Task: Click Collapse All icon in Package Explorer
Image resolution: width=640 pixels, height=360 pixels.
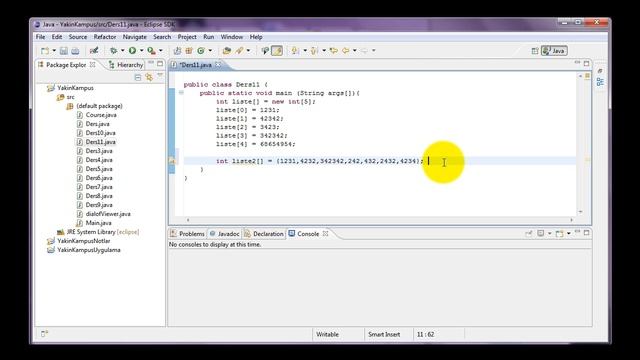Action: tap(138, 77)
